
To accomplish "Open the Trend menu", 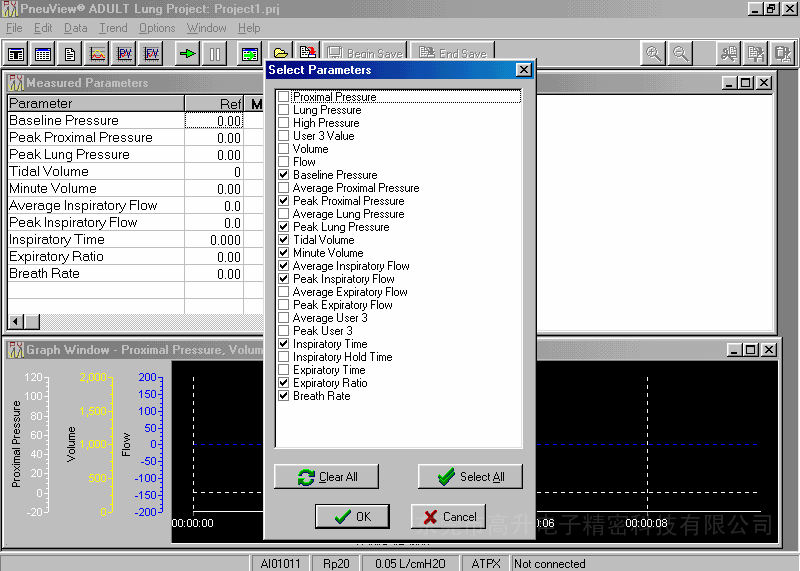I will pos(113,28).
